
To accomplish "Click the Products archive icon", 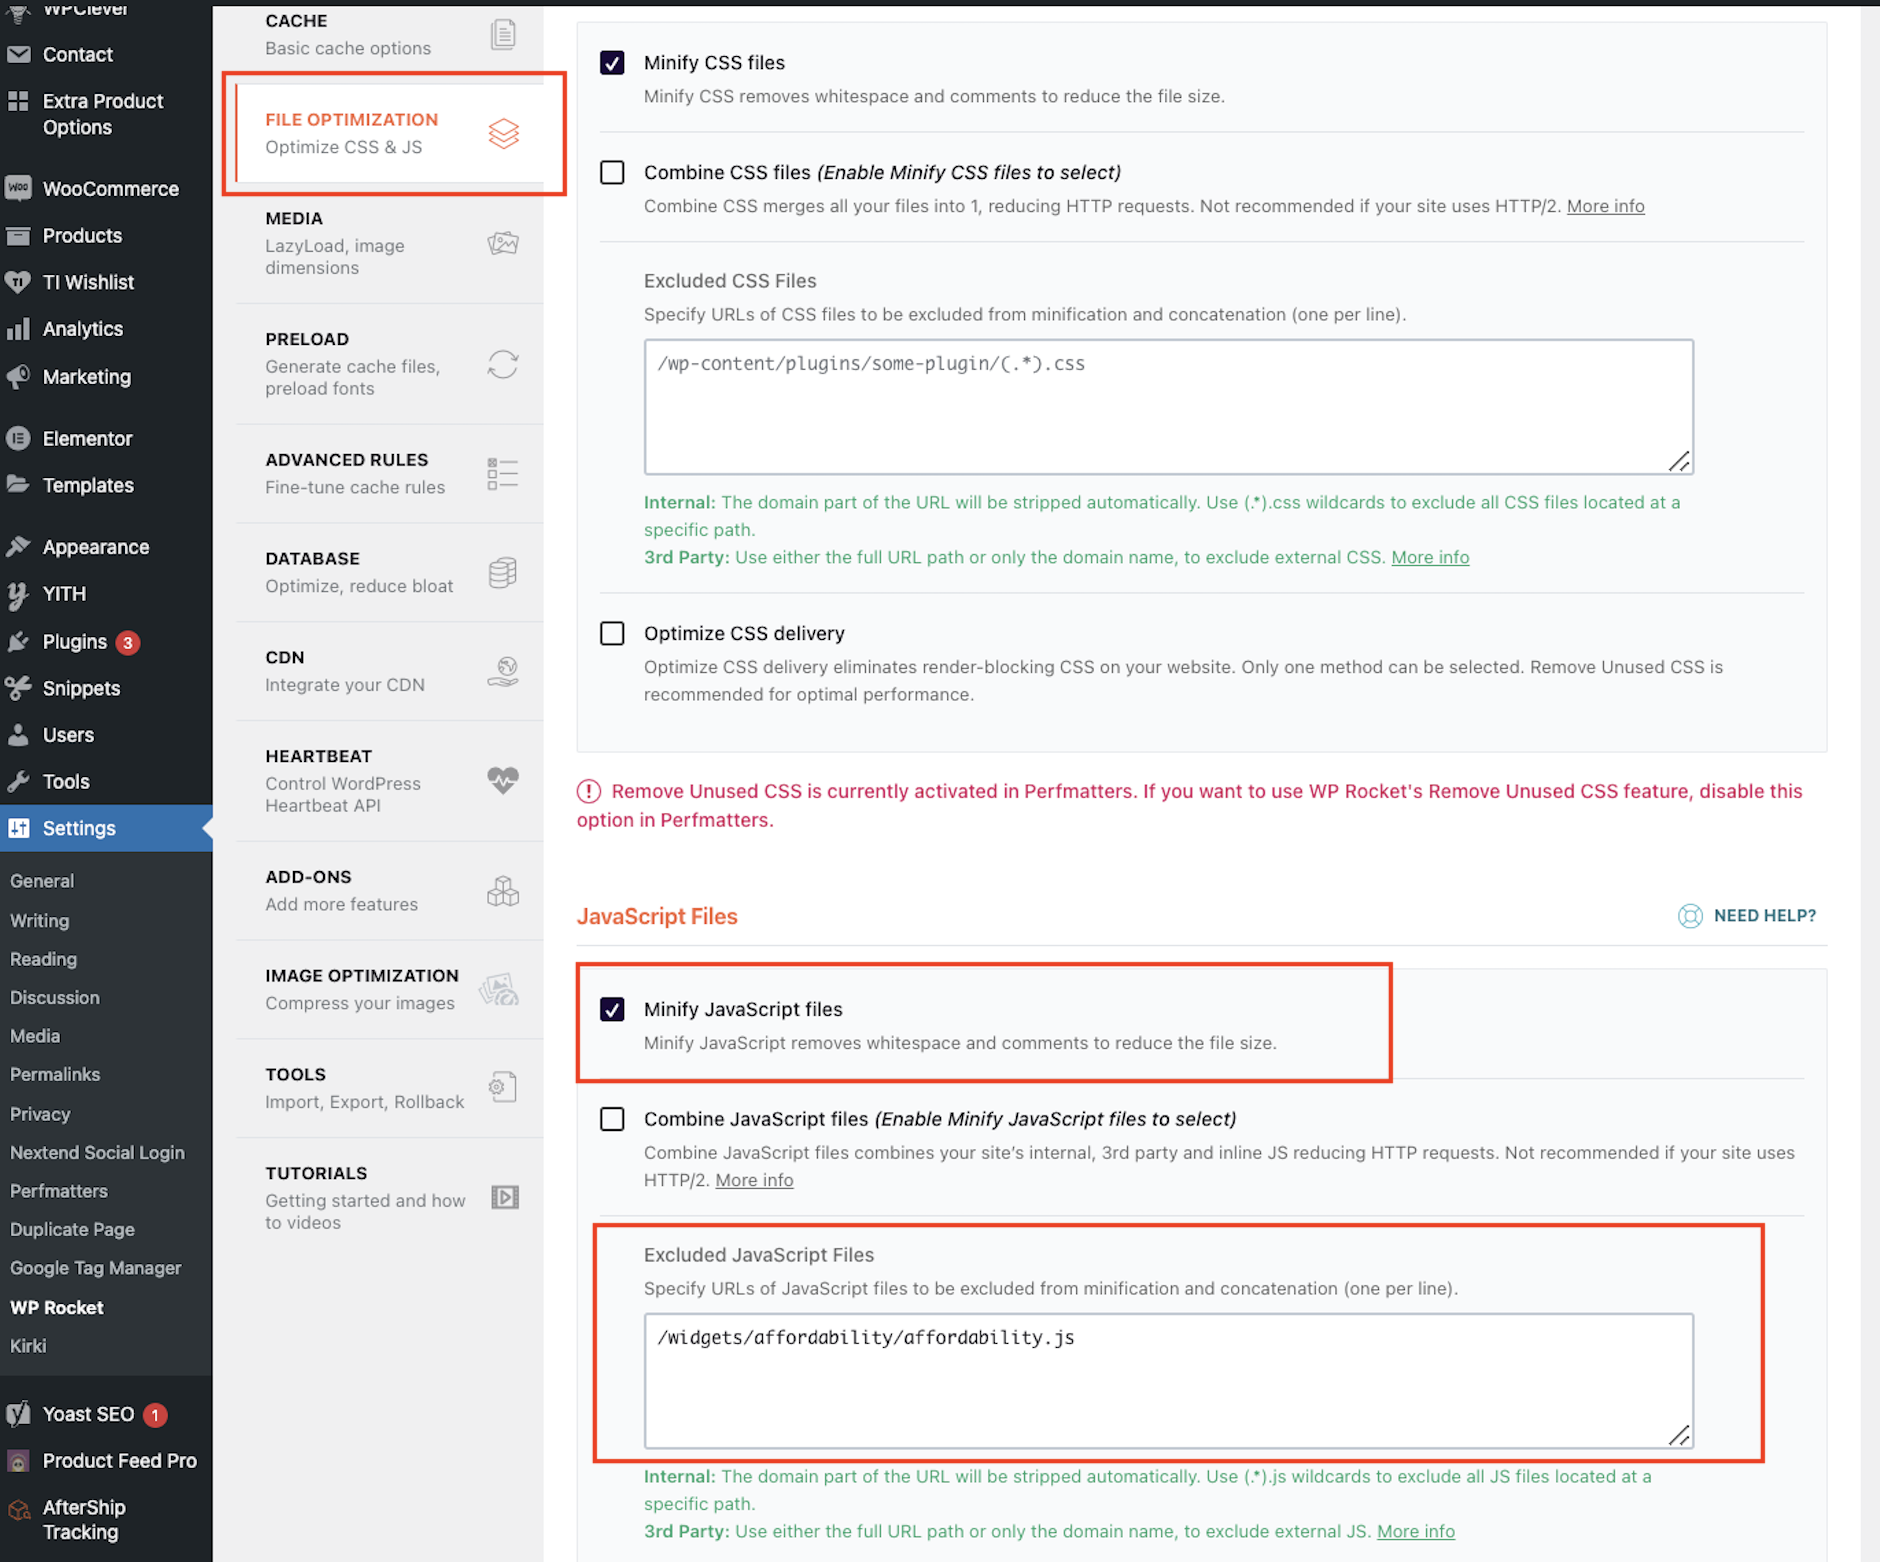I will tap(18, 236).
